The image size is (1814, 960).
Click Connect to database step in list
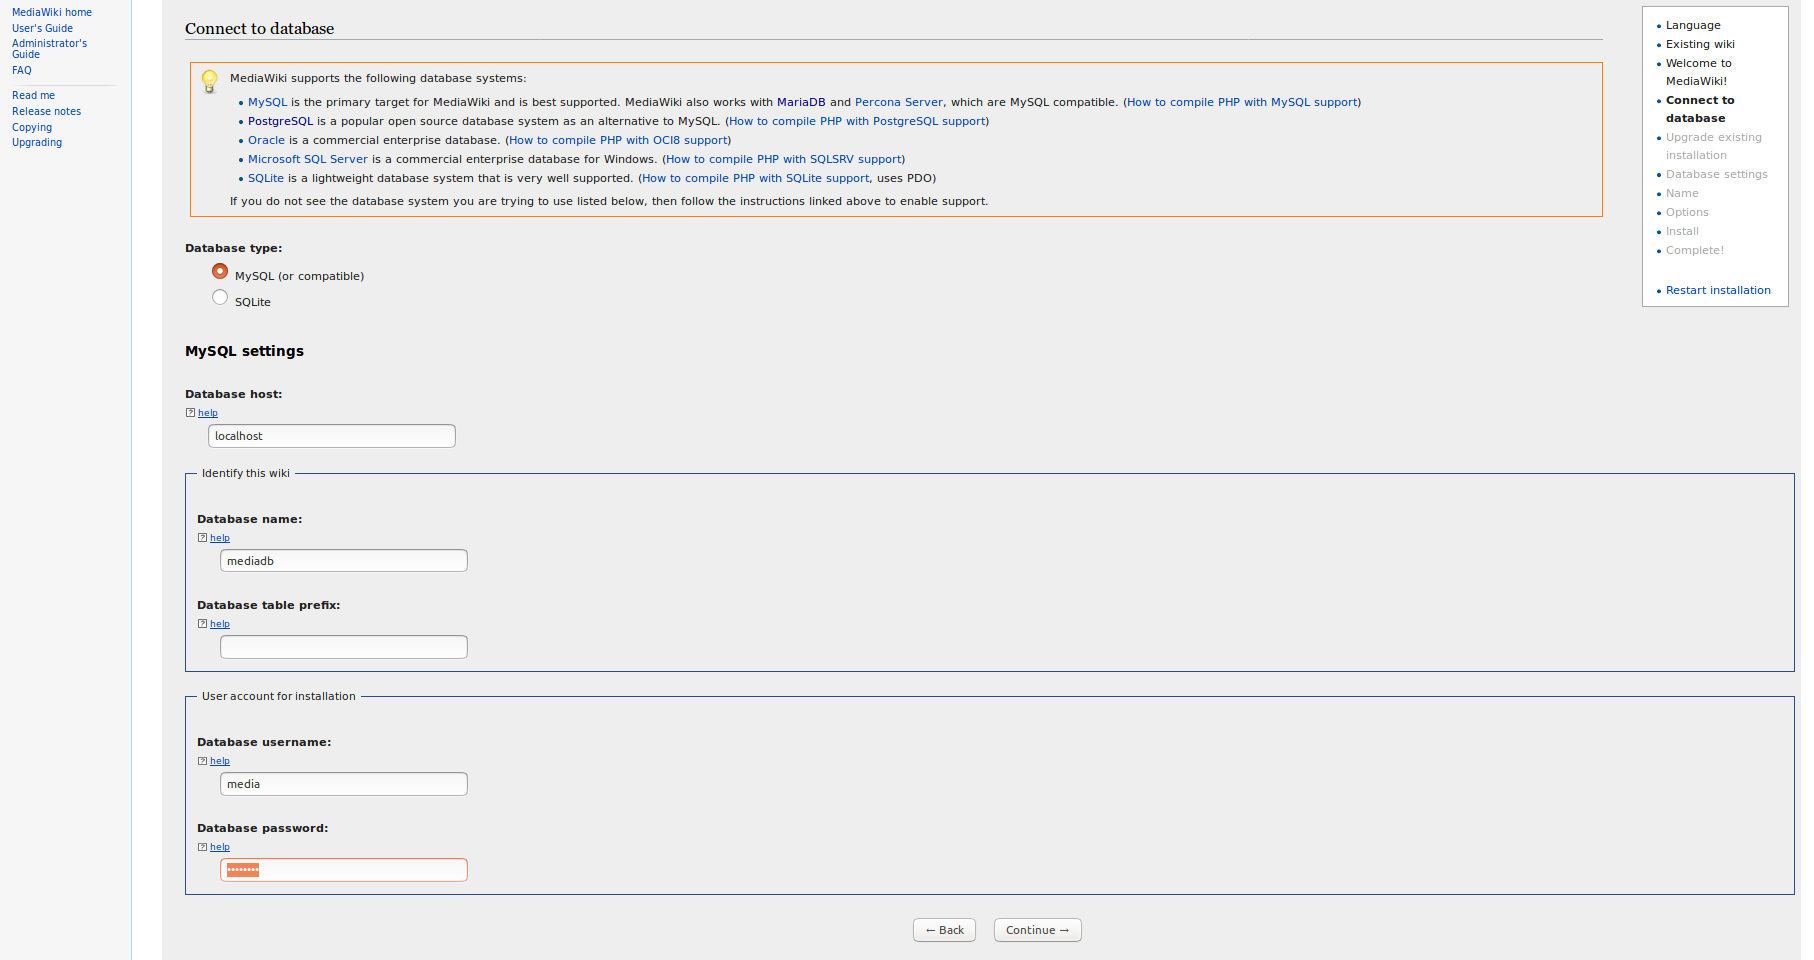[1700, 109]
